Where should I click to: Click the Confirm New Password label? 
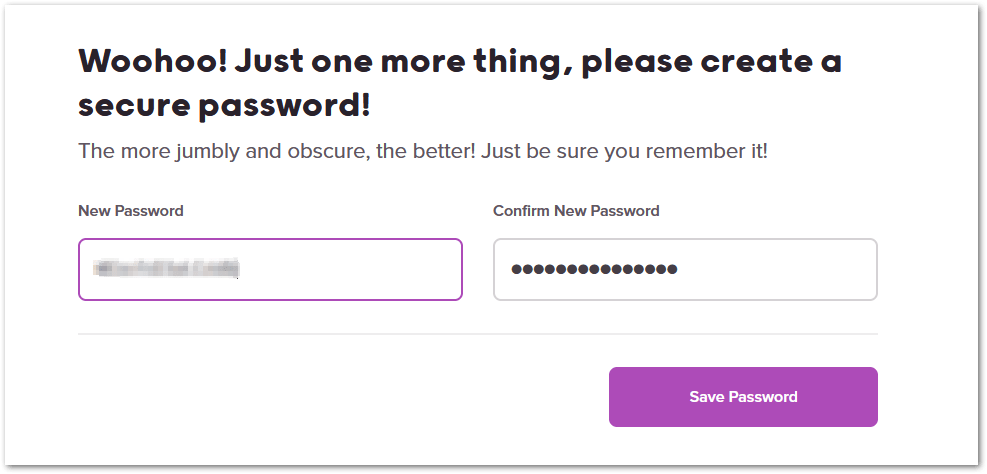[576, 211]
